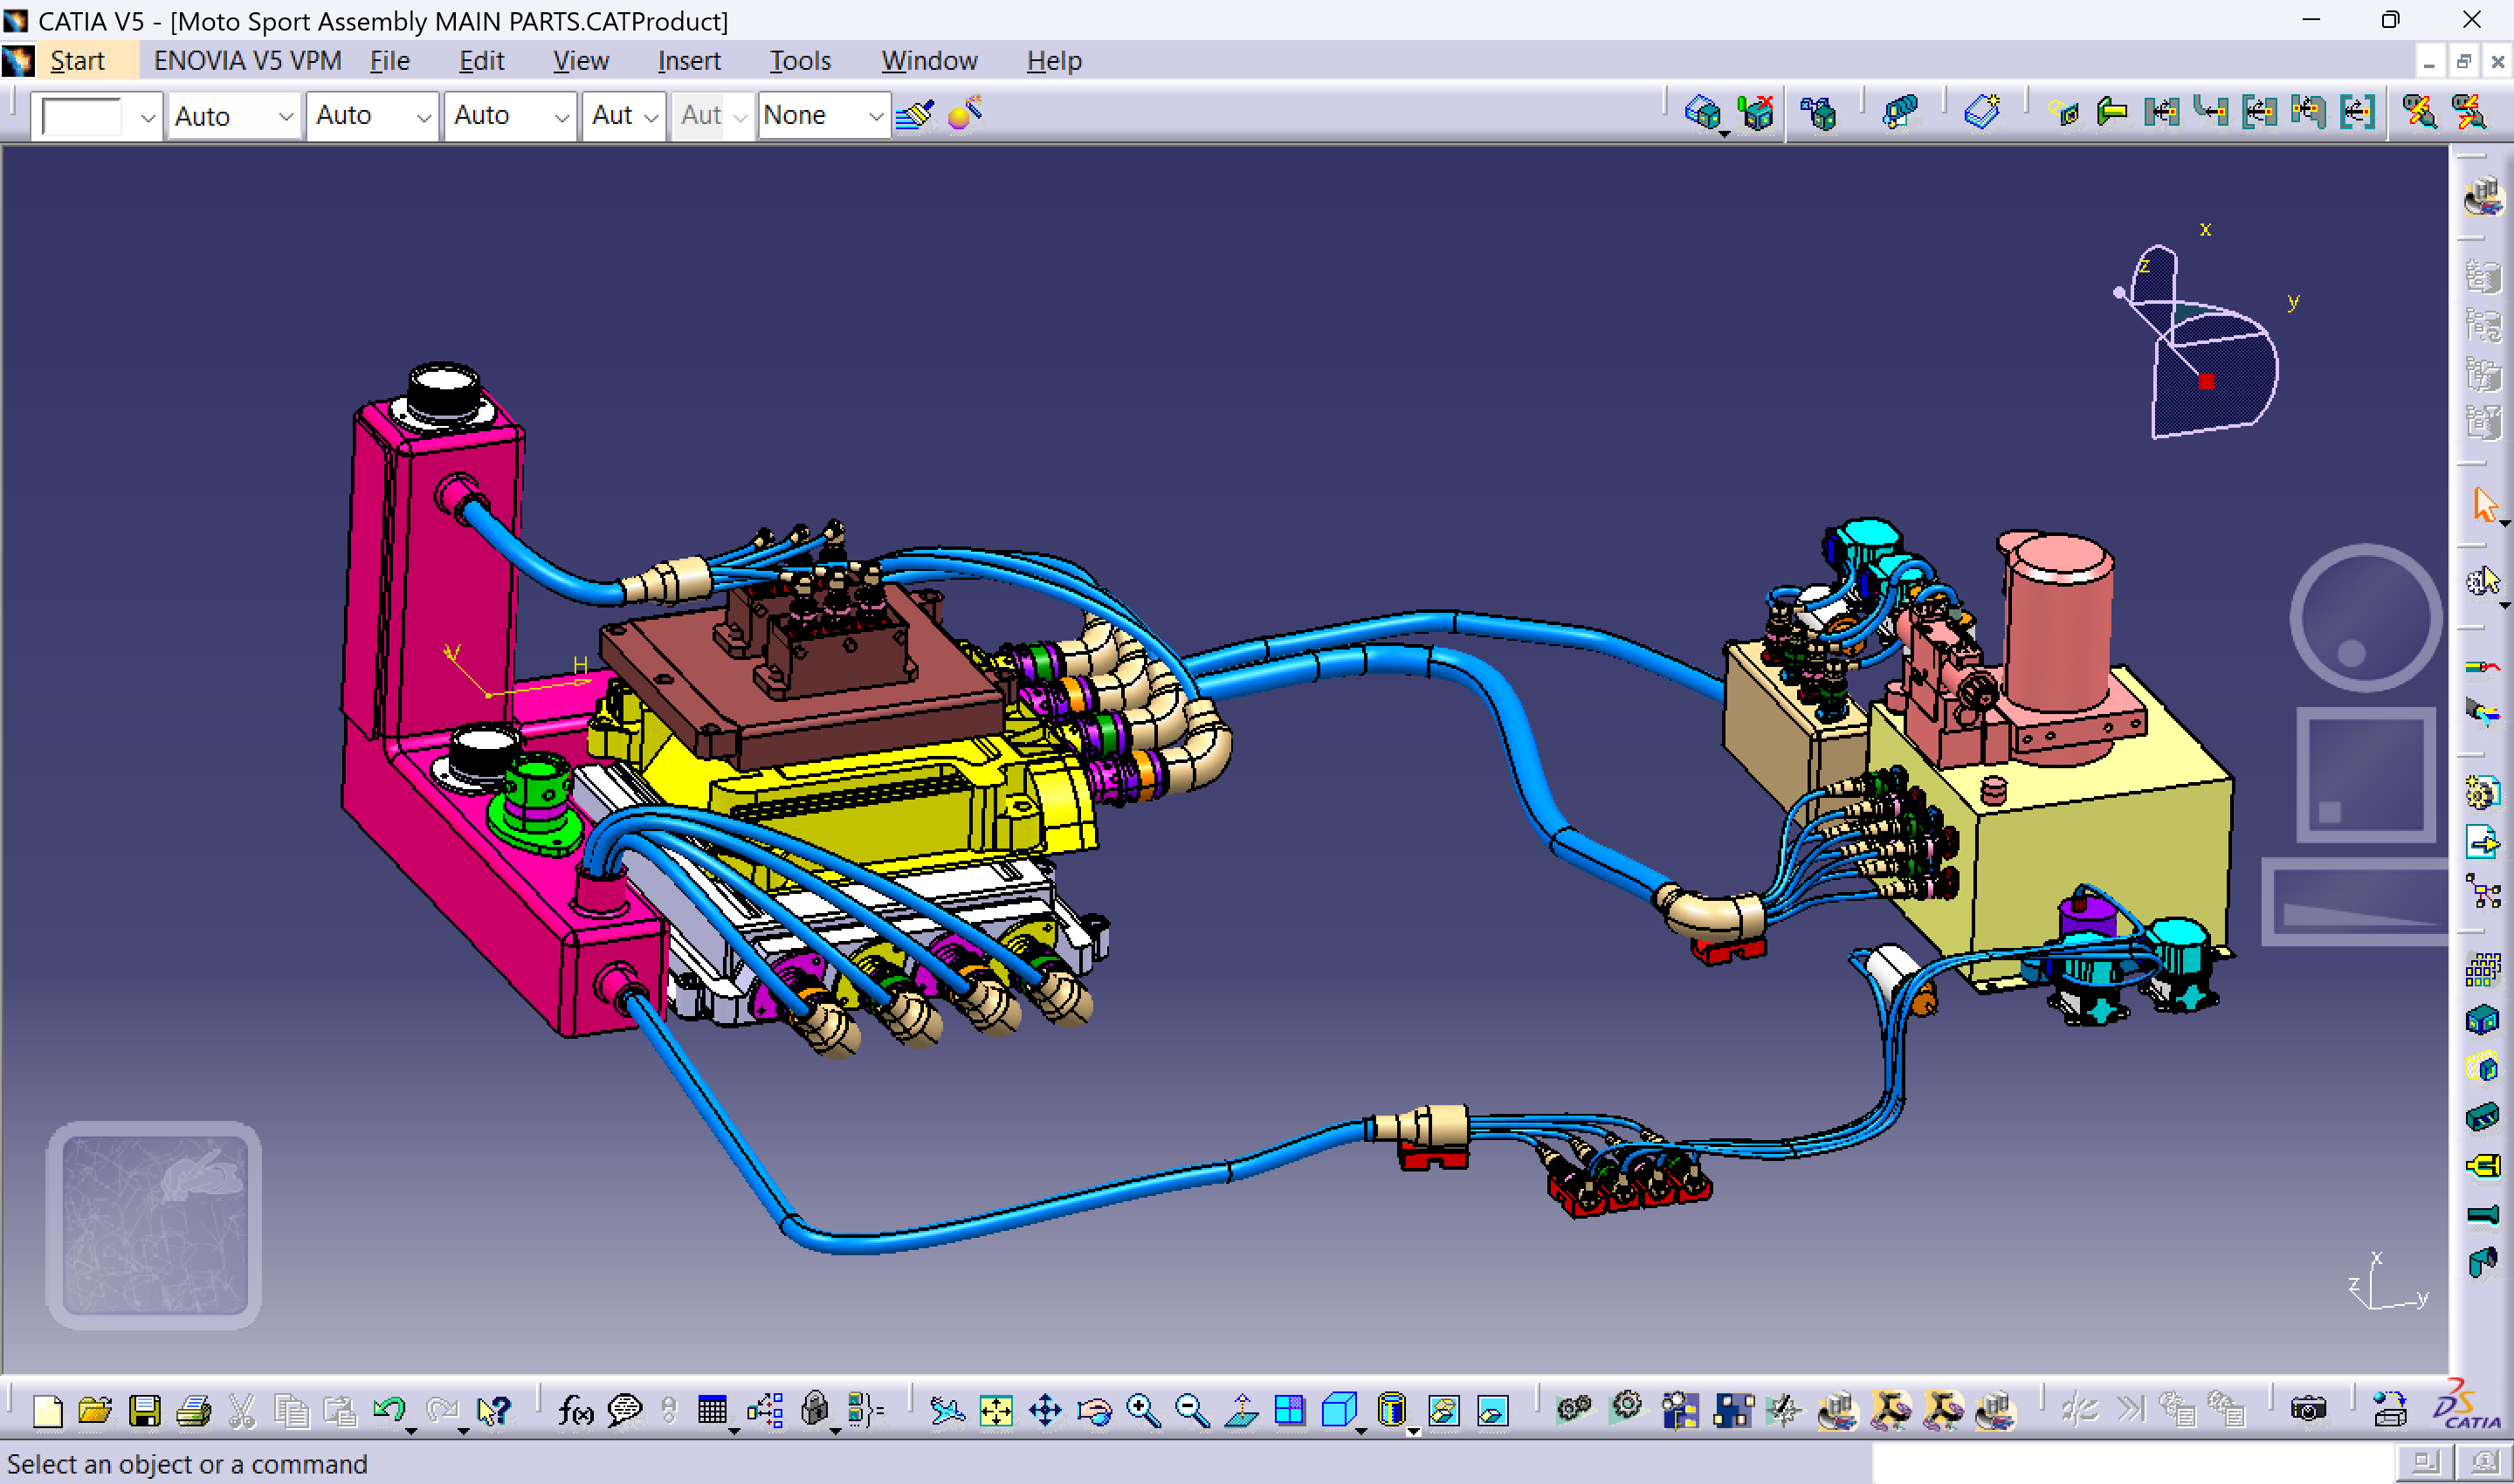2514x1484 pixels.
Task: Activate the Pan tool icon
Action: point(1046,1410)
